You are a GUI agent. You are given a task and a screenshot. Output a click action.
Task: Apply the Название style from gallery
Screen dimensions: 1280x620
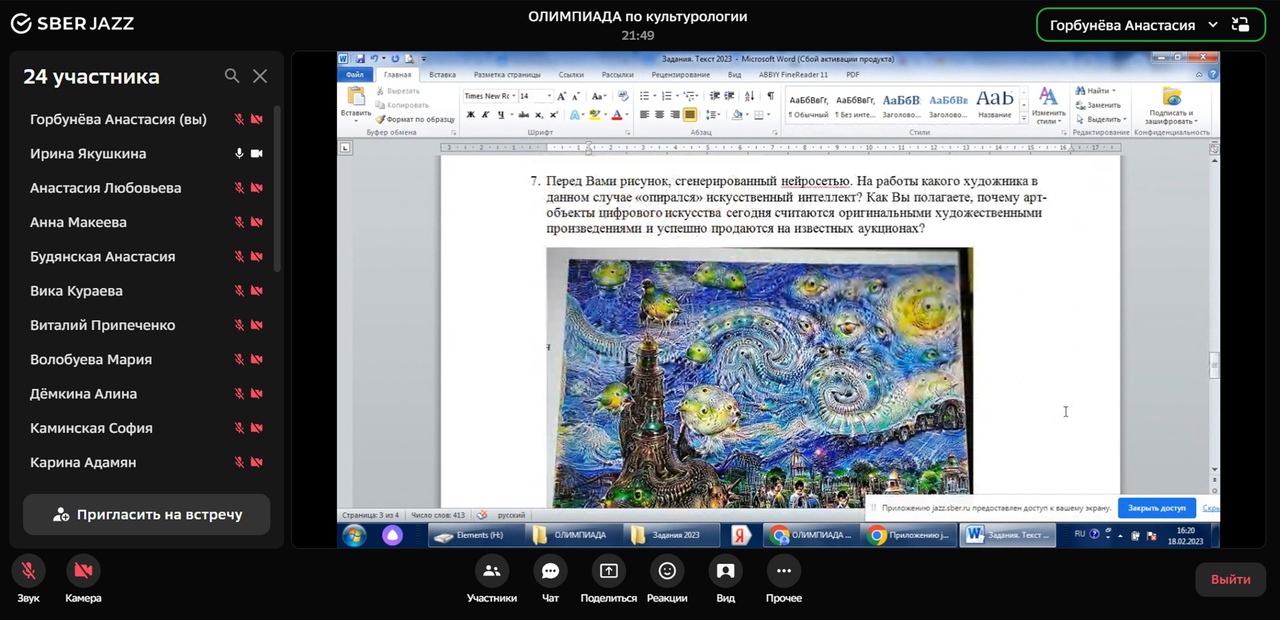coord(994,105)
